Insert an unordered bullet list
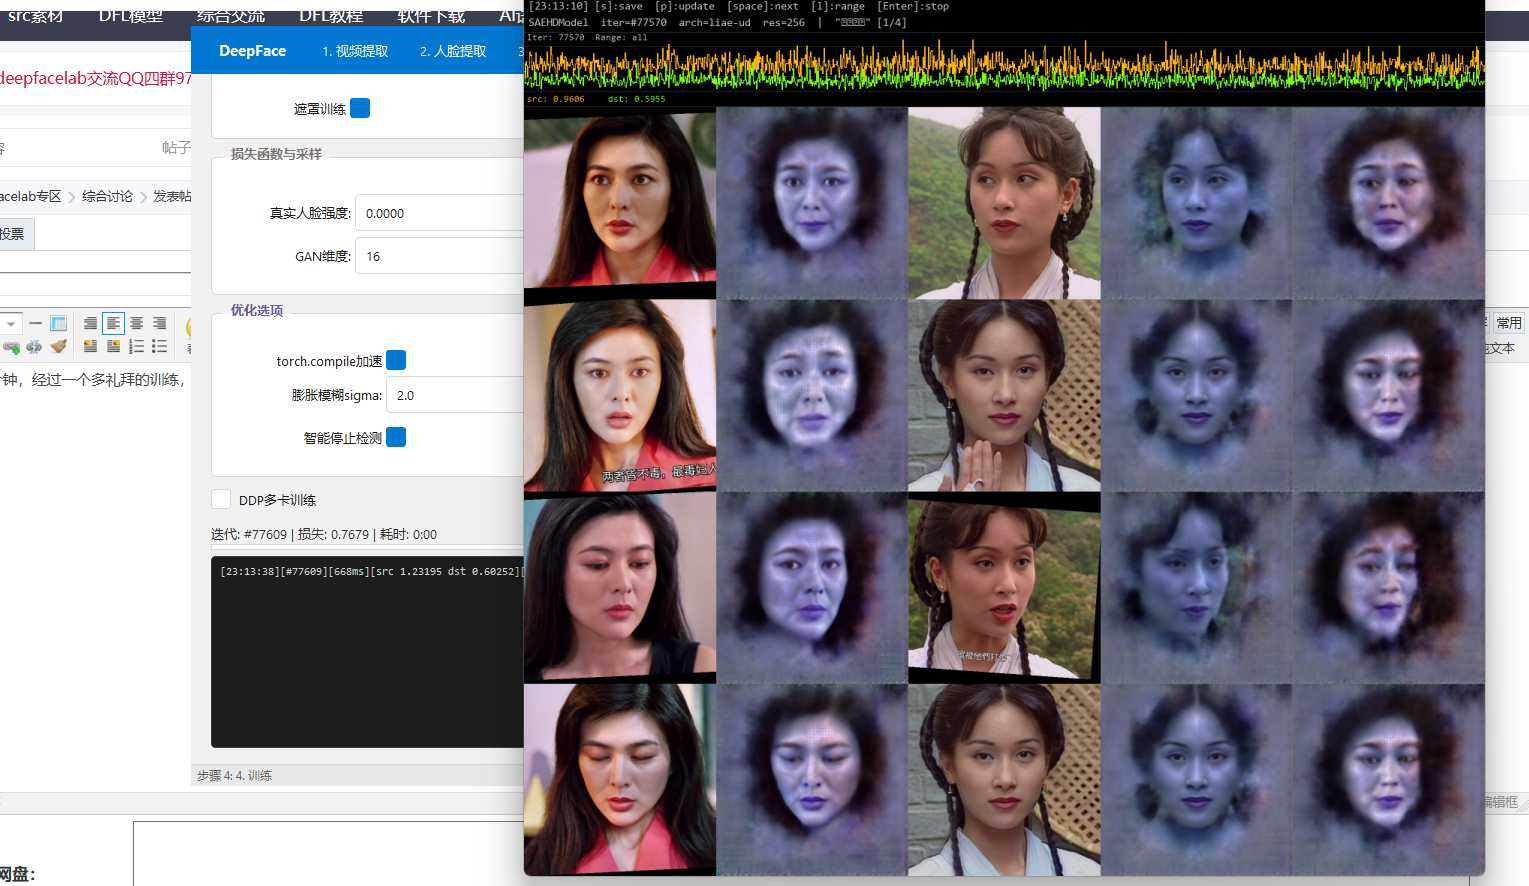The image size is (1529, 886). coord(159,346)
